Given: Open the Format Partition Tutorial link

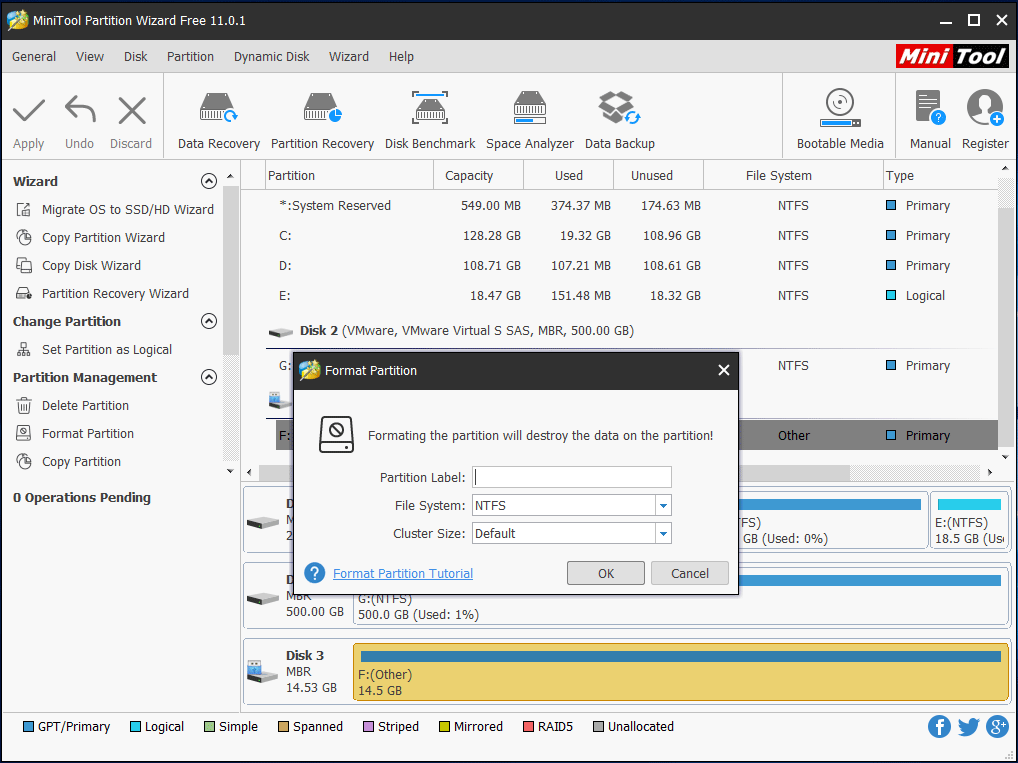Looking at the screenshot, I should pyautogui.click(x=403, y=573).
